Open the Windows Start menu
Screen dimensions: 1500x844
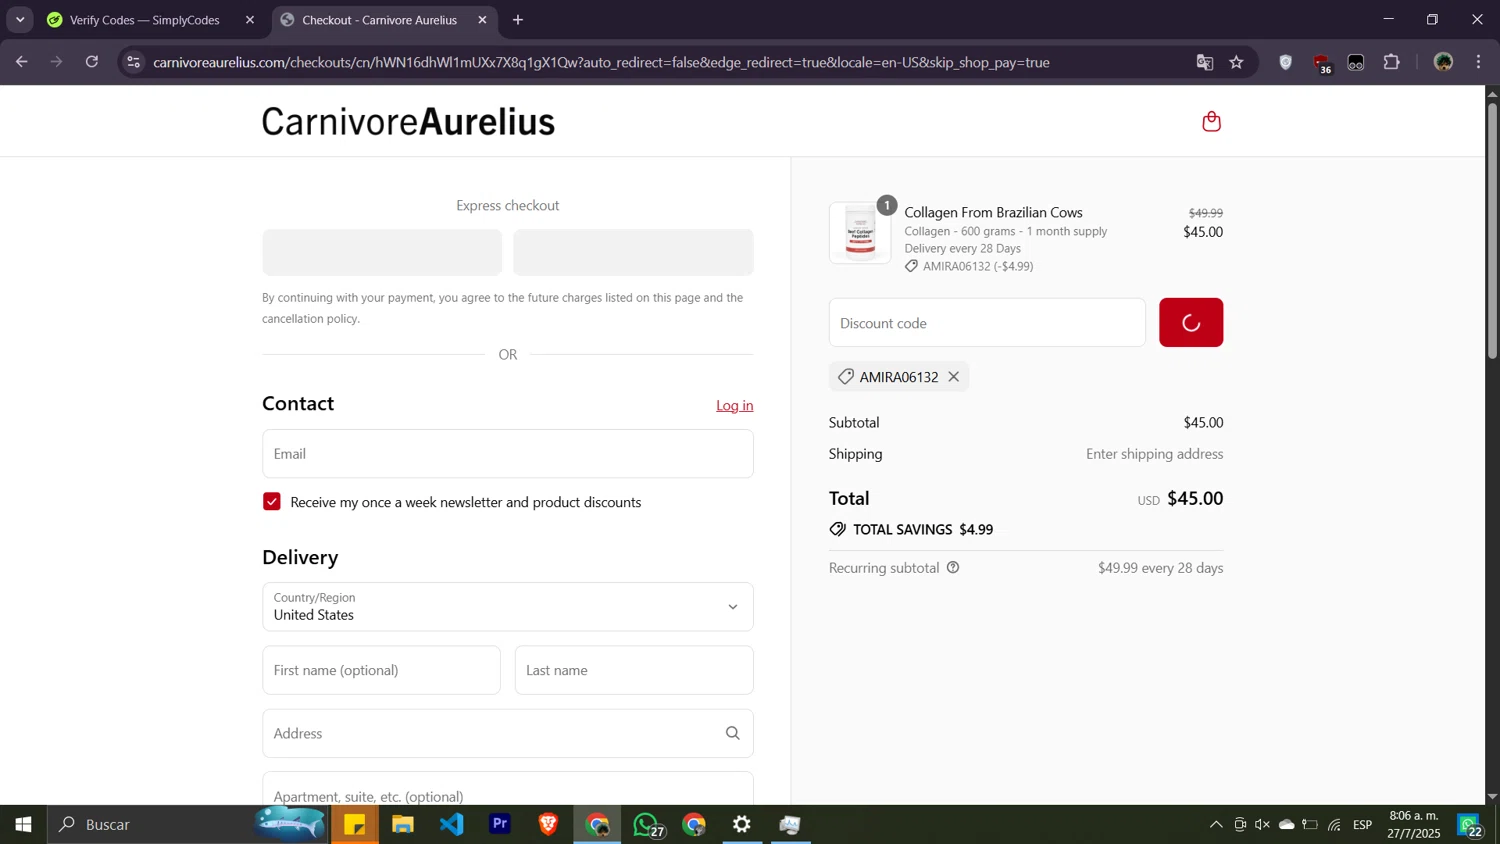(23, 825)
